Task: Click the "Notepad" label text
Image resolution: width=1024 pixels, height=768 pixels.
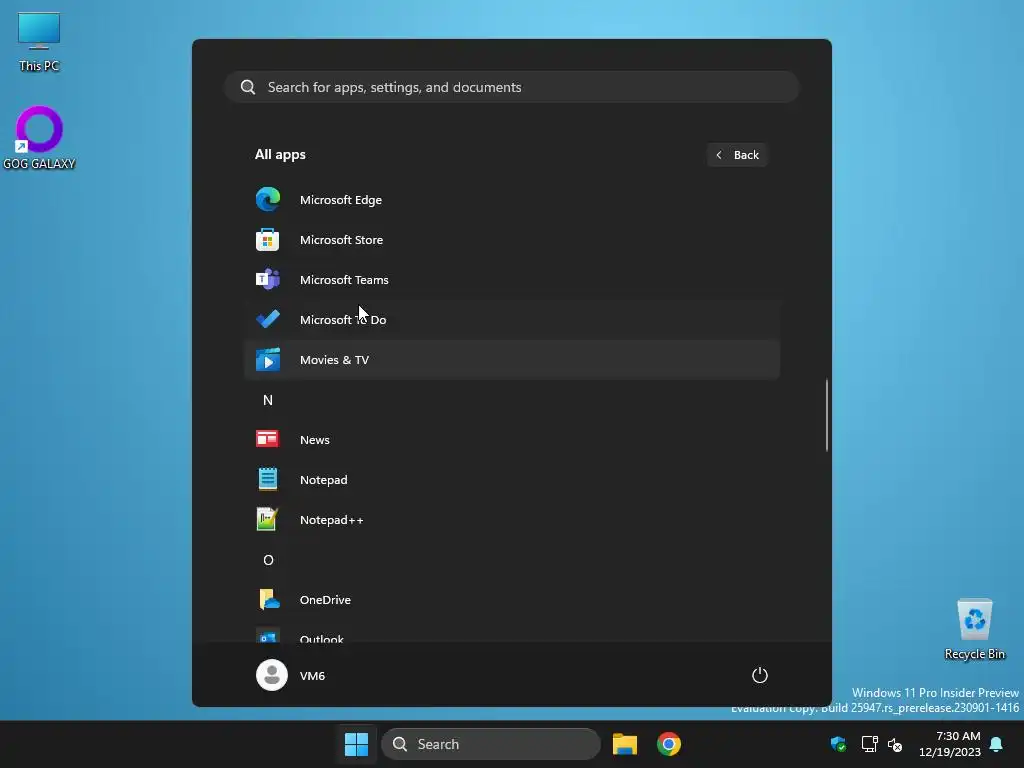Action: tap(324, 479)
